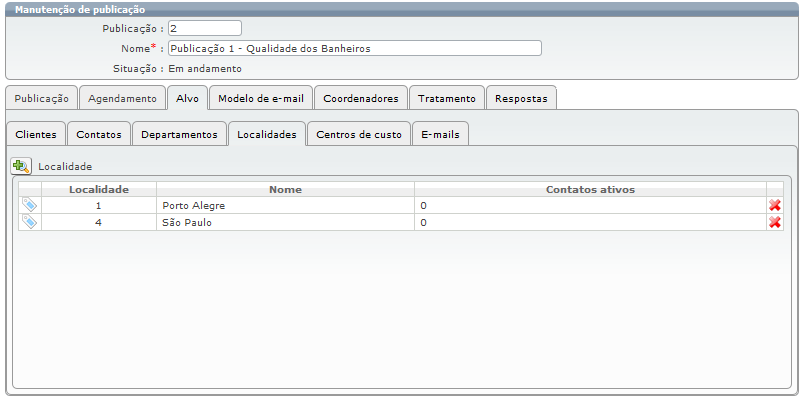The height and width of the screenshot is (399, 802).
Task: Open the Tratamento tab
Action: (447, 98)
